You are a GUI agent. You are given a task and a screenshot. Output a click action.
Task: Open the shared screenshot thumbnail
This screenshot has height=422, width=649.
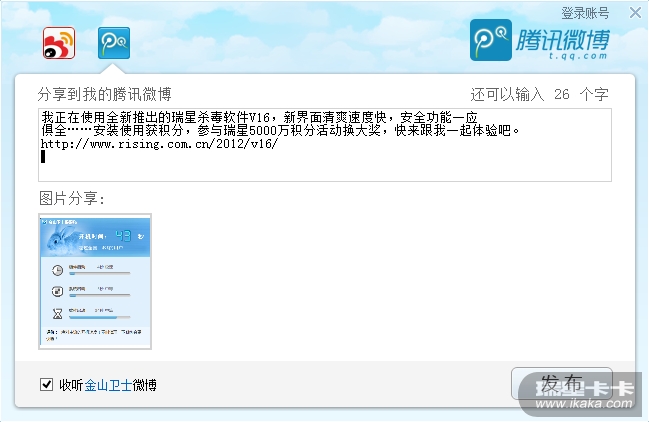pos(95,281)
